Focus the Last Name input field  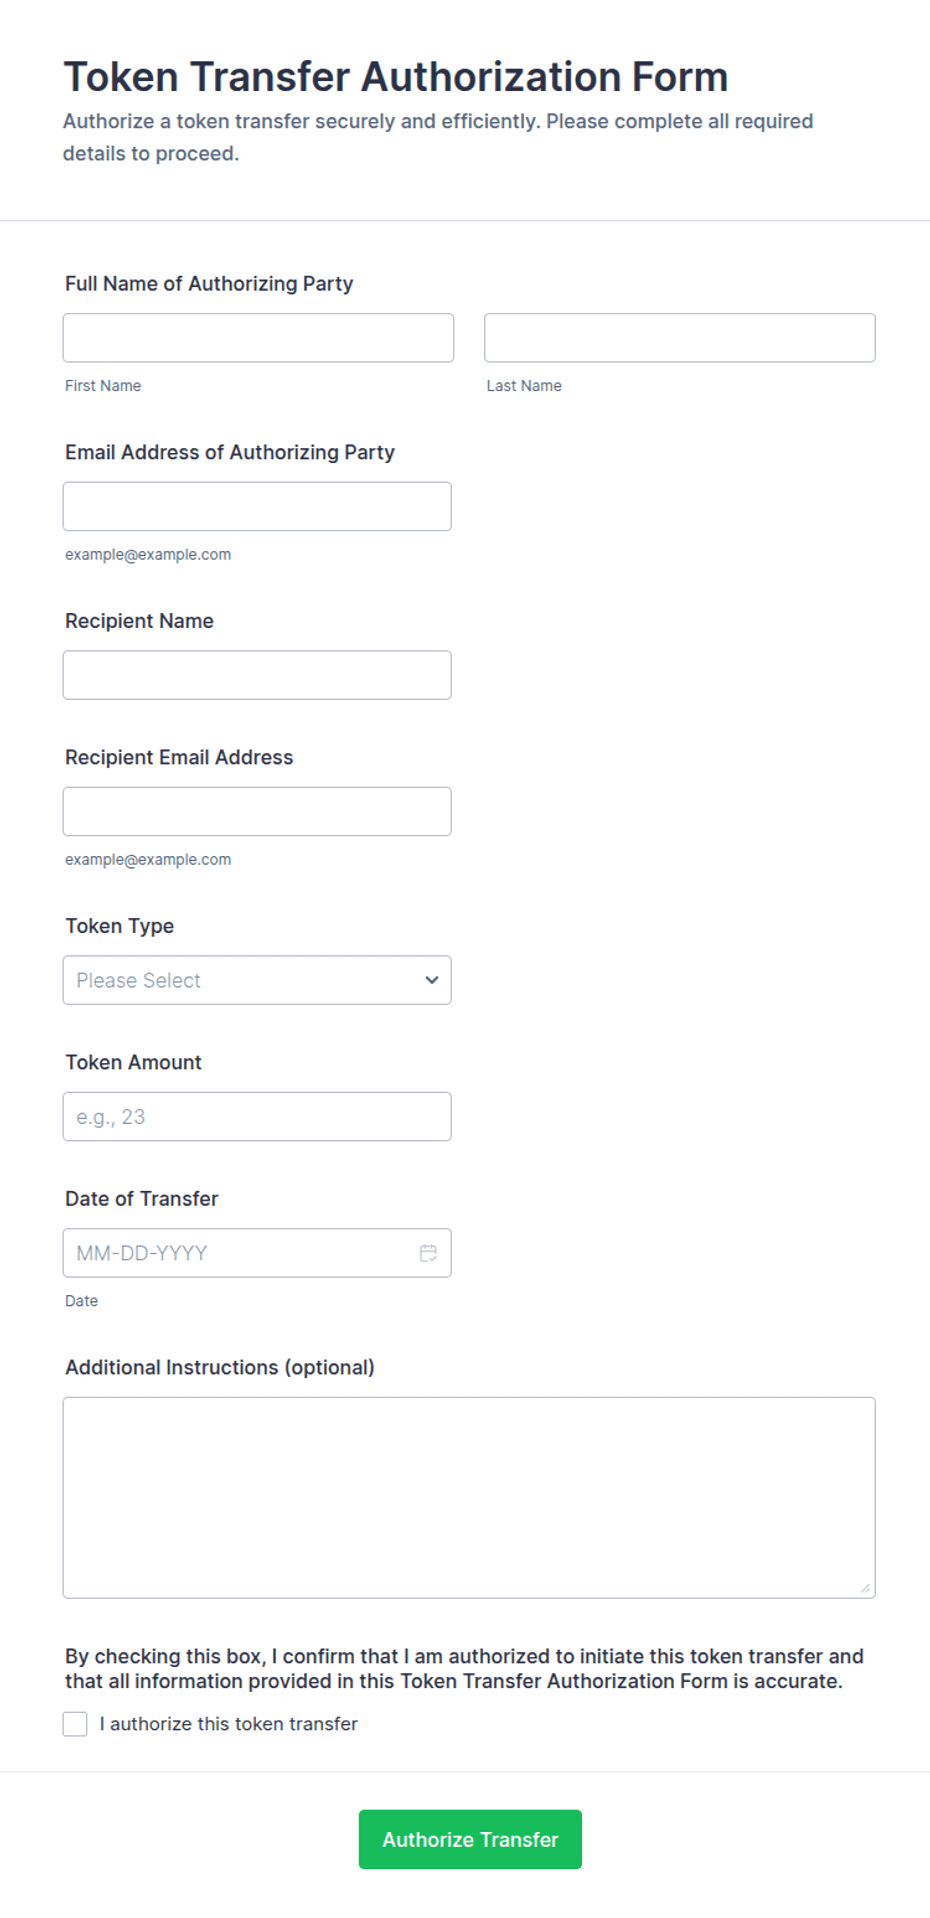pos(680,338)
